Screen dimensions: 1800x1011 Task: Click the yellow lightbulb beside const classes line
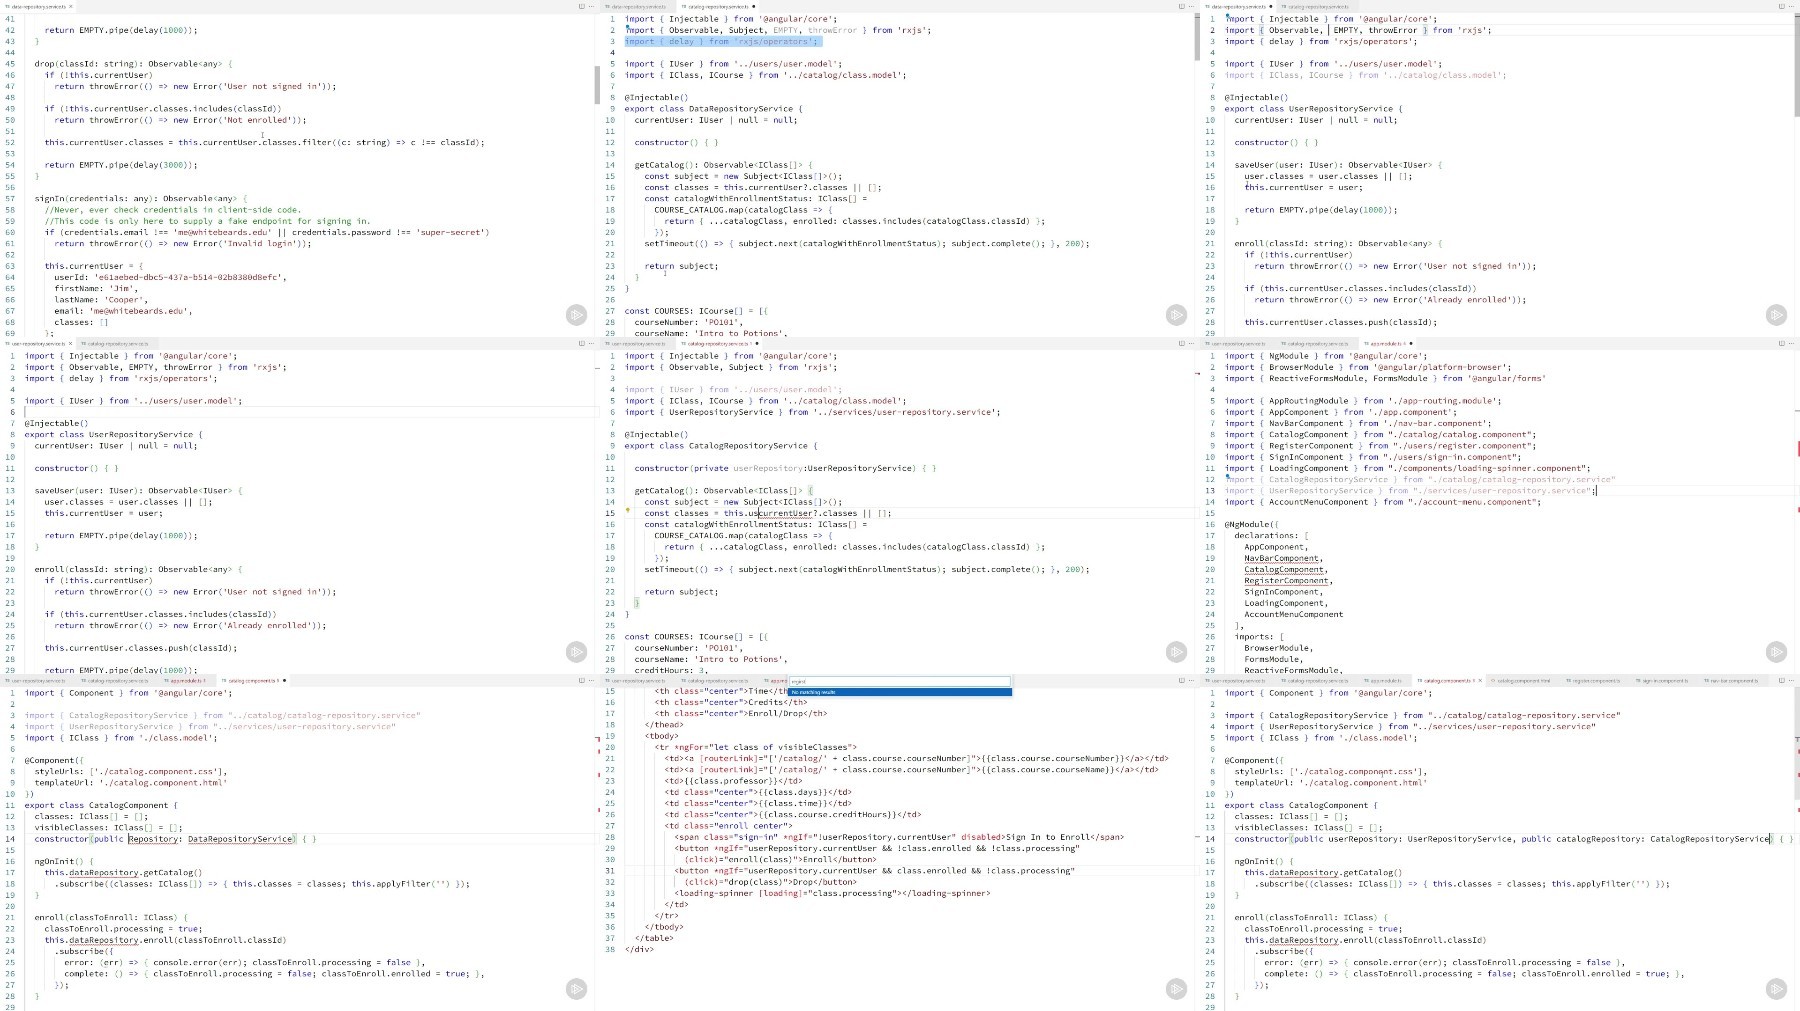pyautogui.click(x=628, y=510)
